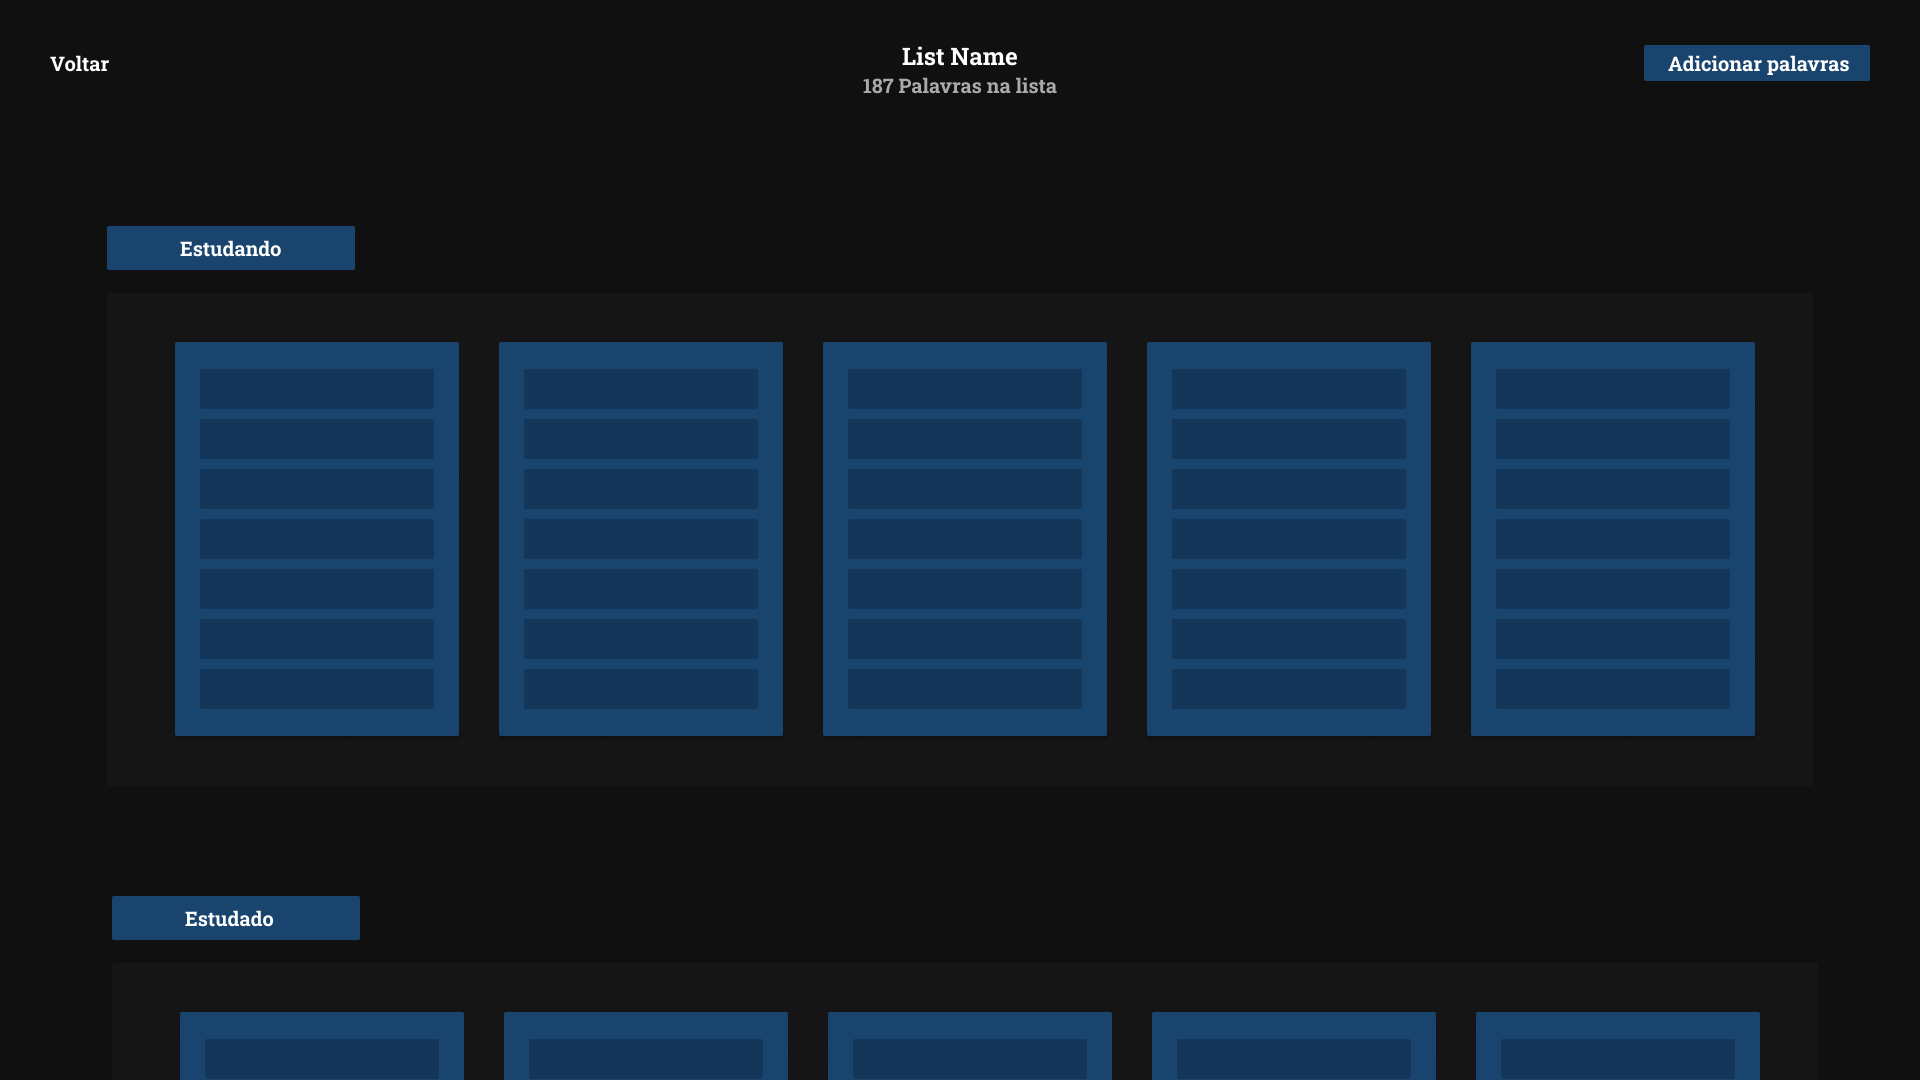Click the Voltar link
The width and height of the screenshot is (1920, 1080).
pos(79,63)
